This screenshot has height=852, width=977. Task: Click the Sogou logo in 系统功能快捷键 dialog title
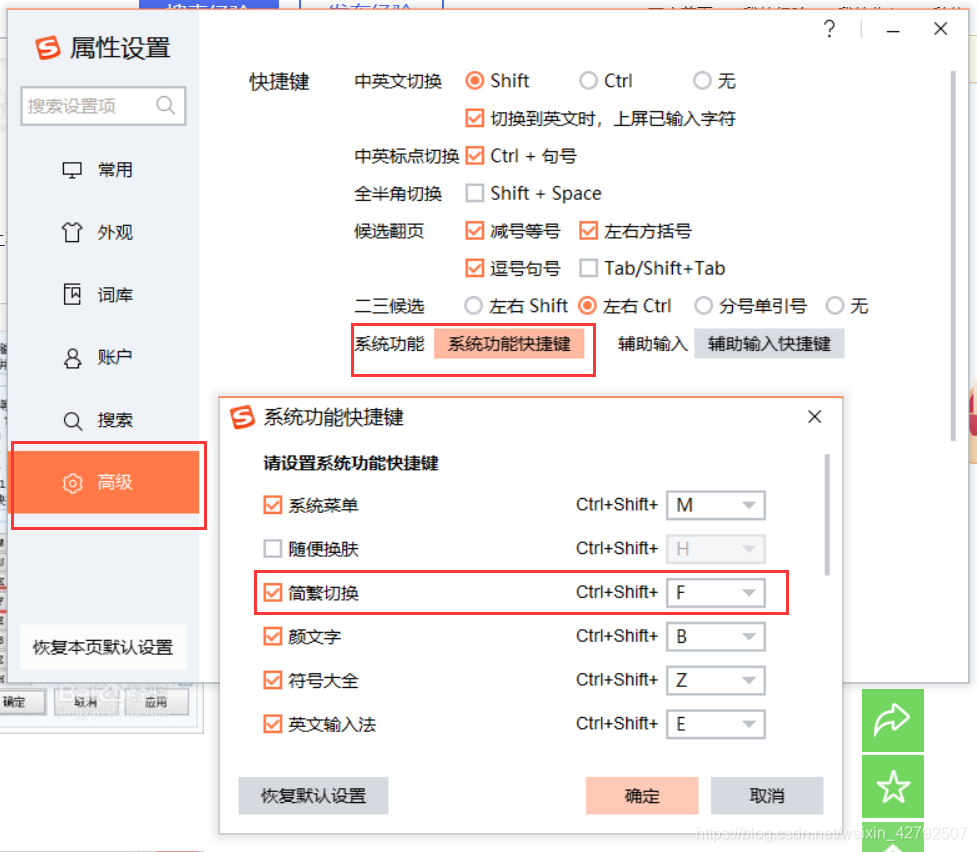pyautogui.click(x=243, y=417)
